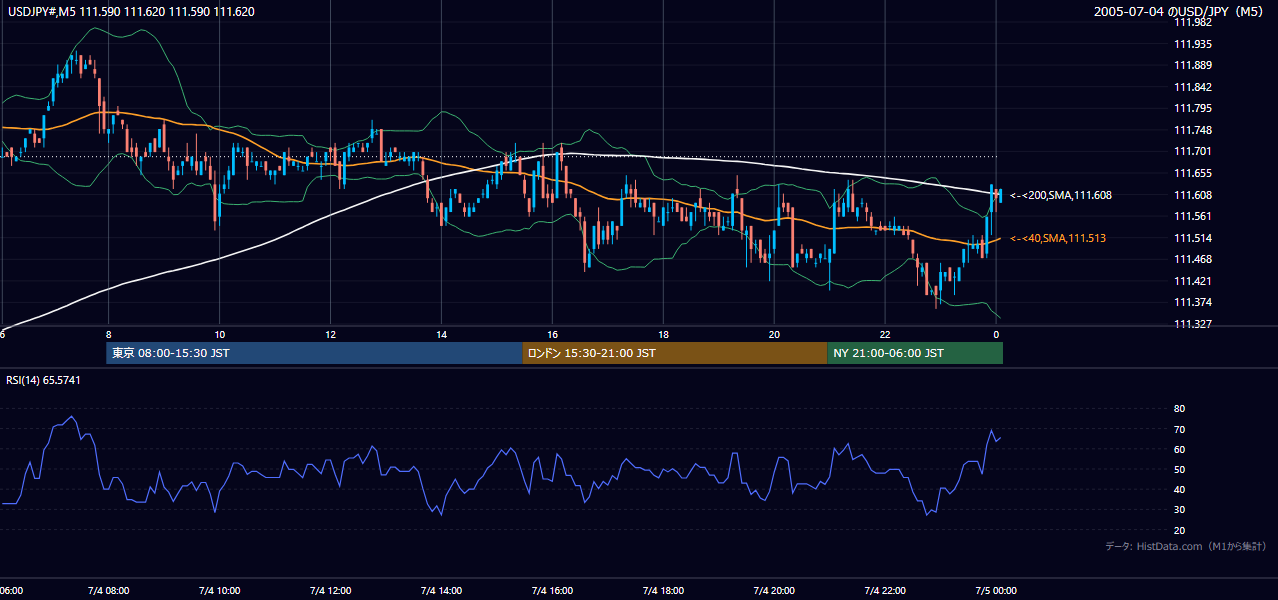Image resolution: width=1278 pixels, height=600 pixels.
Task: Click the bottom date label 7/5 00:00
Action: point(996,591)
